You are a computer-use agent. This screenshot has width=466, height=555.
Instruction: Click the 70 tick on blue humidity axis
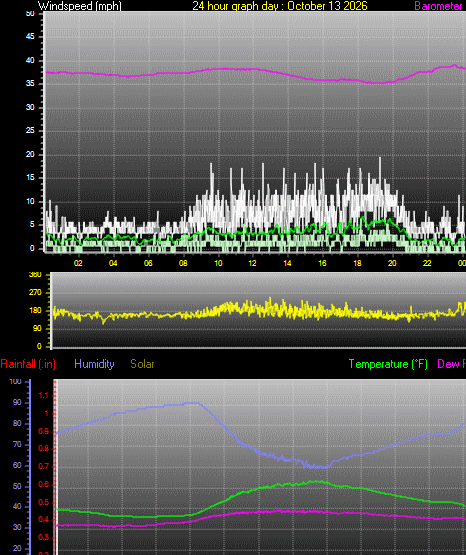pyautogui.click(x=17, y=444)
